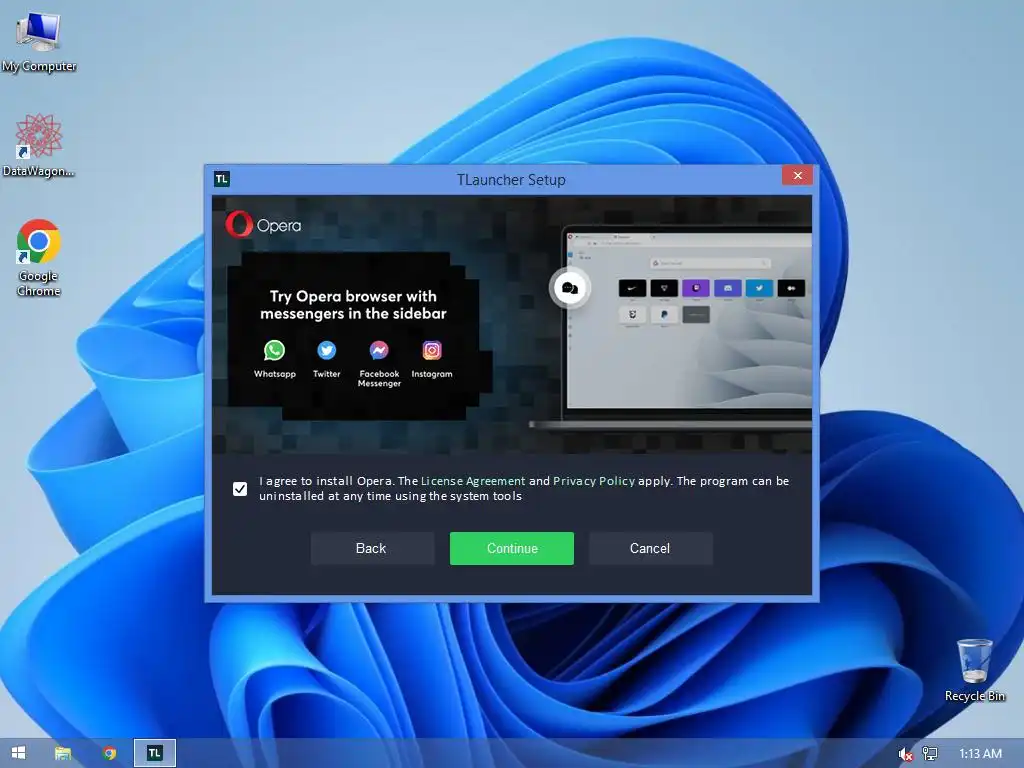Open the Windows Start button
Image resolution: width=1024 pixels, height=768 pixels.
pyautogui.click(x=18, y=753)
